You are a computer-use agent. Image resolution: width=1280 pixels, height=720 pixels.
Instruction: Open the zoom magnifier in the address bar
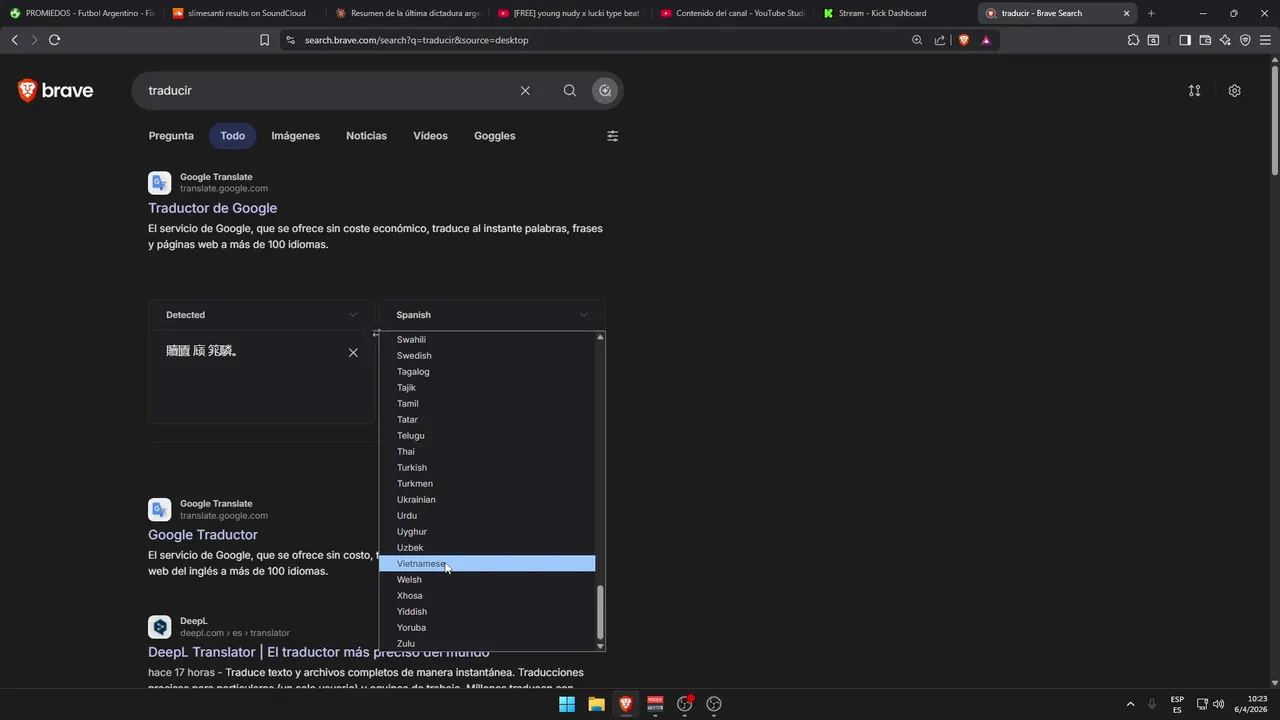(x=917, y=40)
